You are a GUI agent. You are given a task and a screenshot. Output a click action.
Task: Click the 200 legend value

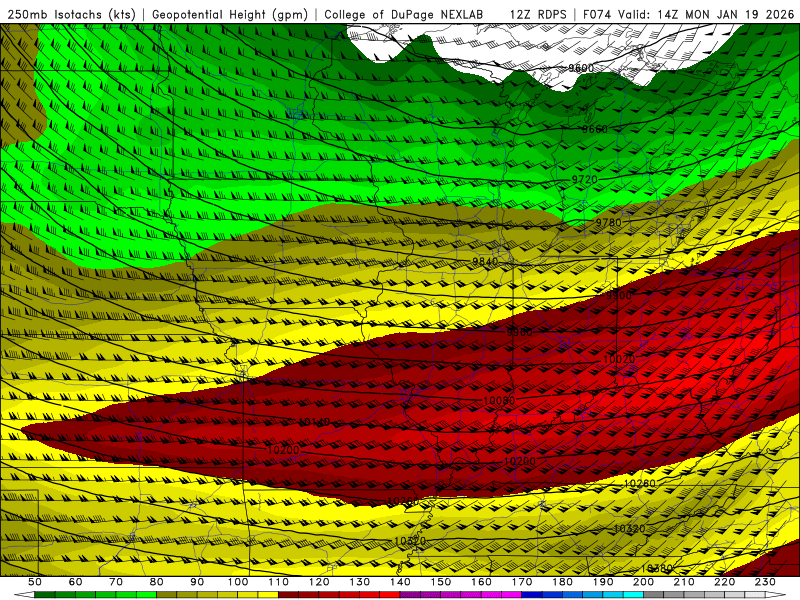(x=643, y=582)
